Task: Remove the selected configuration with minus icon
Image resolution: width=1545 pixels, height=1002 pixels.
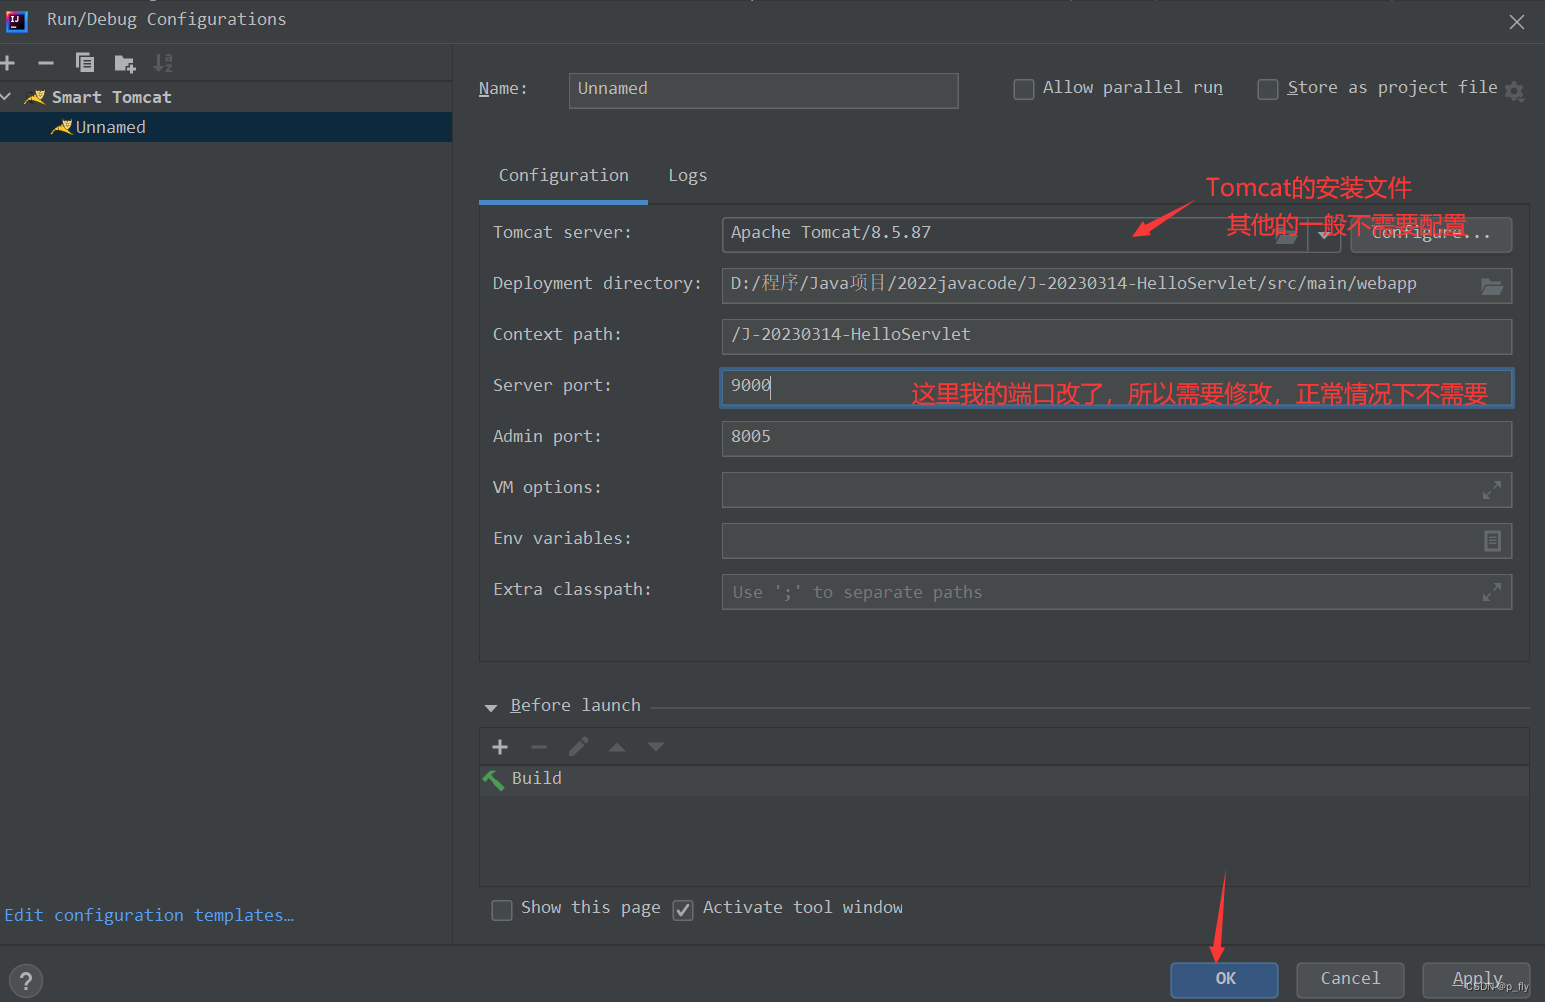Action: [46, 63]
